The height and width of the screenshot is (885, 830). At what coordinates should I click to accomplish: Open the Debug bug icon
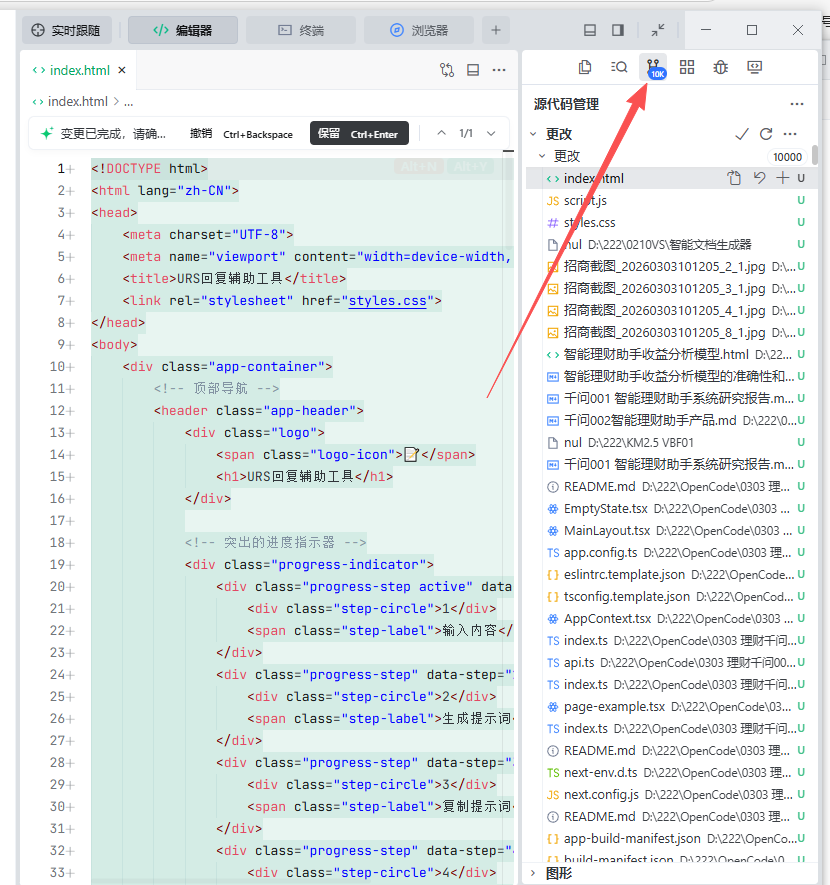tap(721, 67)
